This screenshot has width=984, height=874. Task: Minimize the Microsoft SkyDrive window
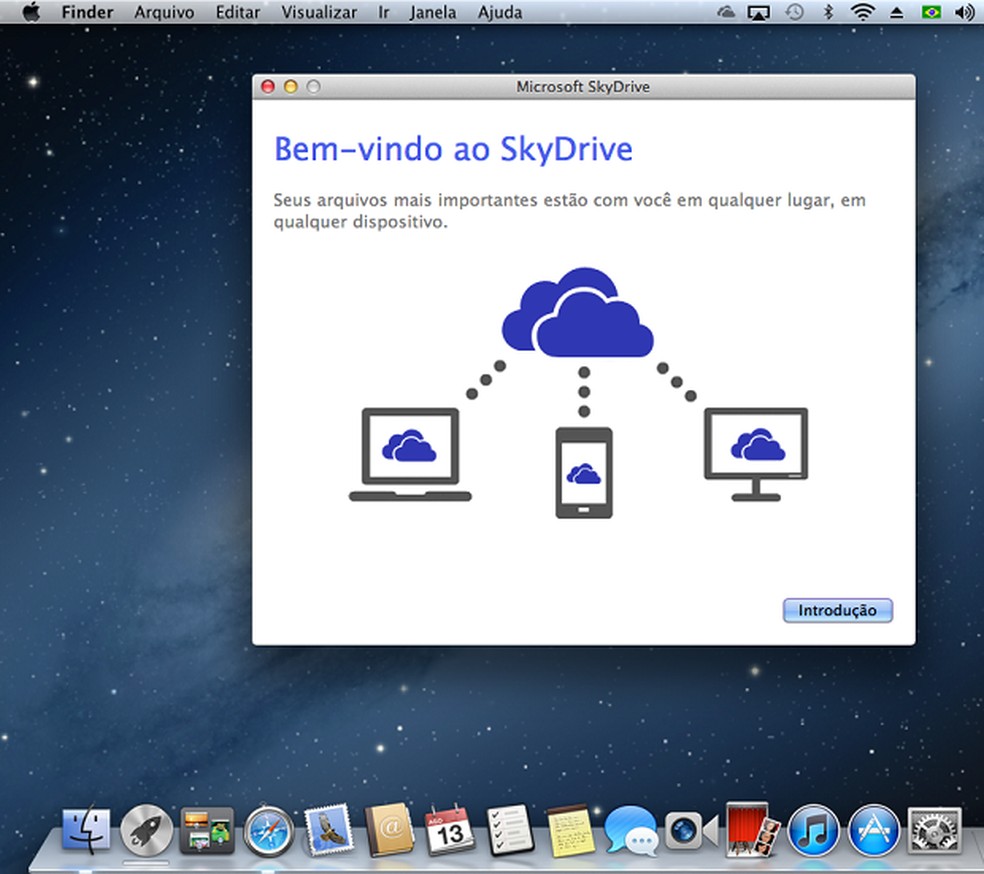click(x=291, y=87)
